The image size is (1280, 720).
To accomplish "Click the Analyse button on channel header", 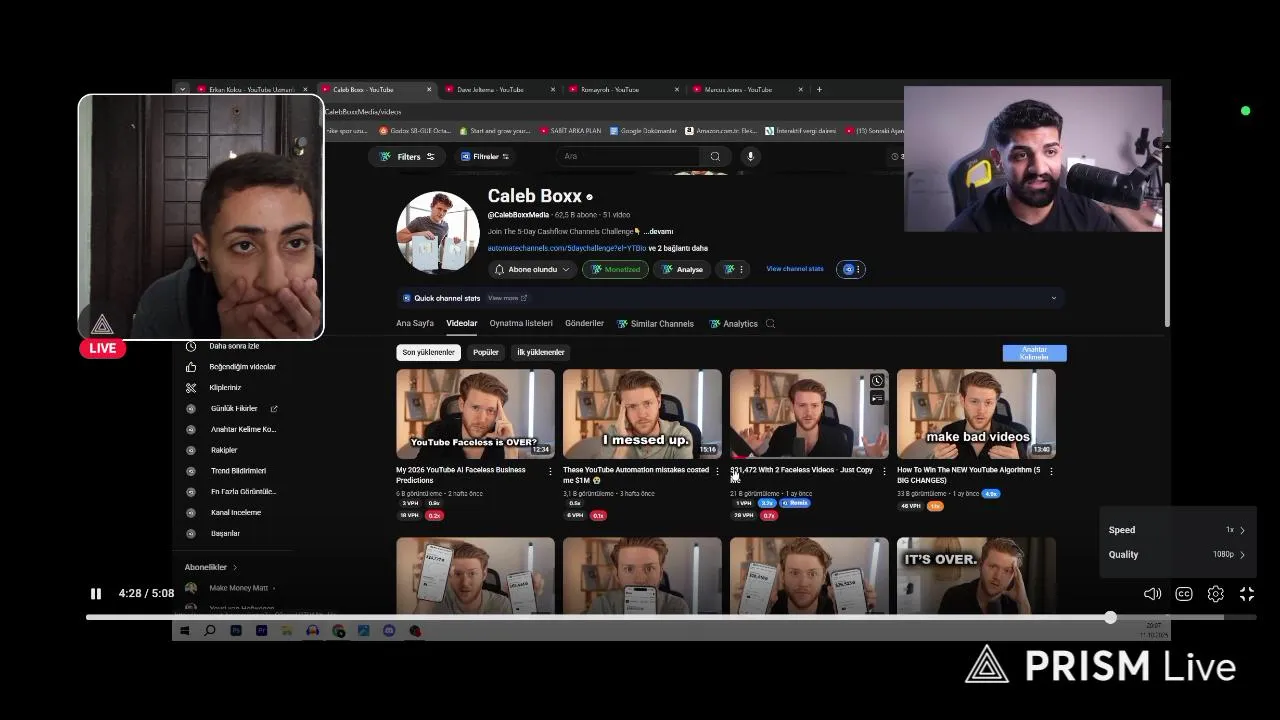I will [x=683, y=269].
